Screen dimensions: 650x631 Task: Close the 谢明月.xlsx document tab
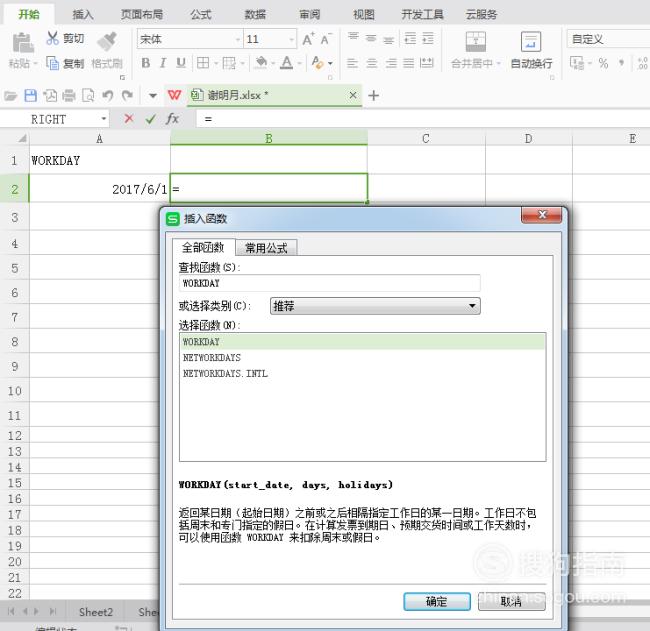tap(352, 95)
